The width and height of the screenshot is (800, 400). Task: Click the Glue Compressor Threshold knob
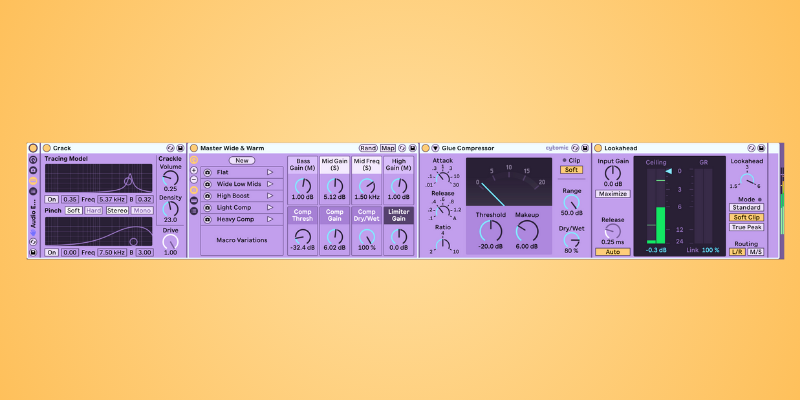click(491, 231)
